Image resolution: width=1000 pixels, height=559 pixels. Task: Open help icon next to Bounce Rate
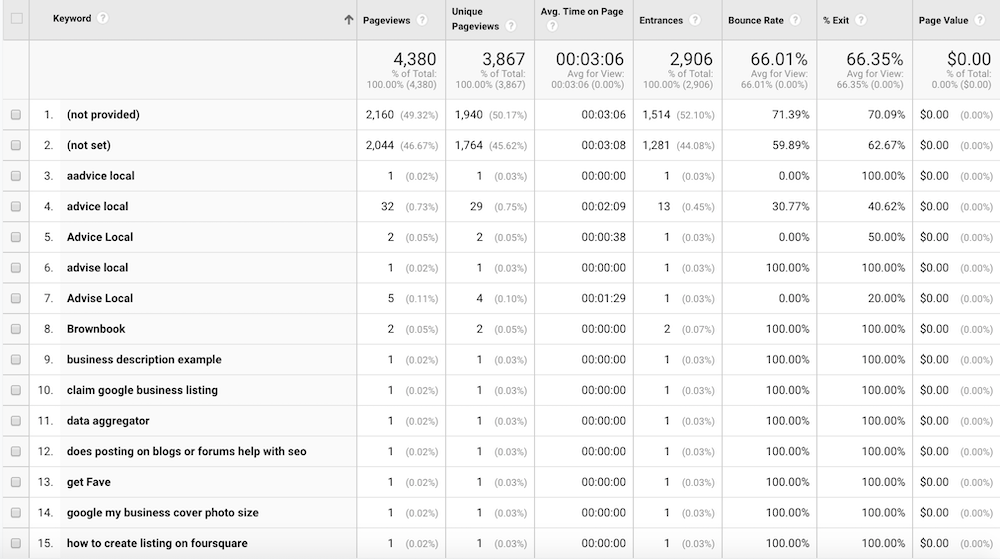pyautogui.click(x=795, y=20)
